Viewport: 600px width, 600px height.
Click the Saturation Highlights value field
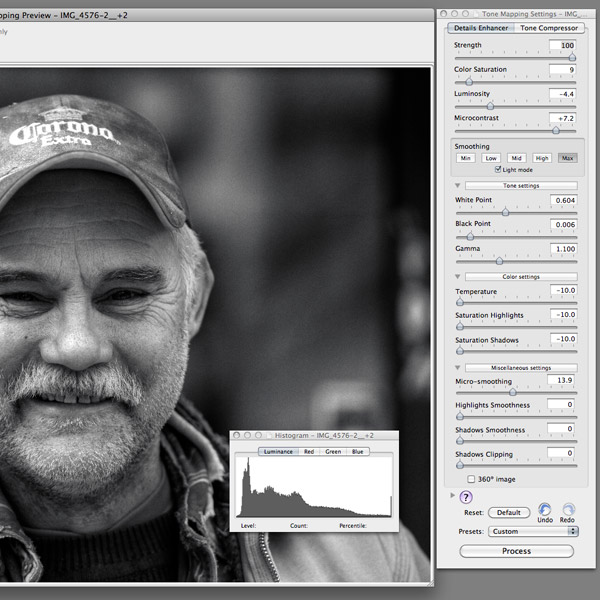(x=563, y=315)
